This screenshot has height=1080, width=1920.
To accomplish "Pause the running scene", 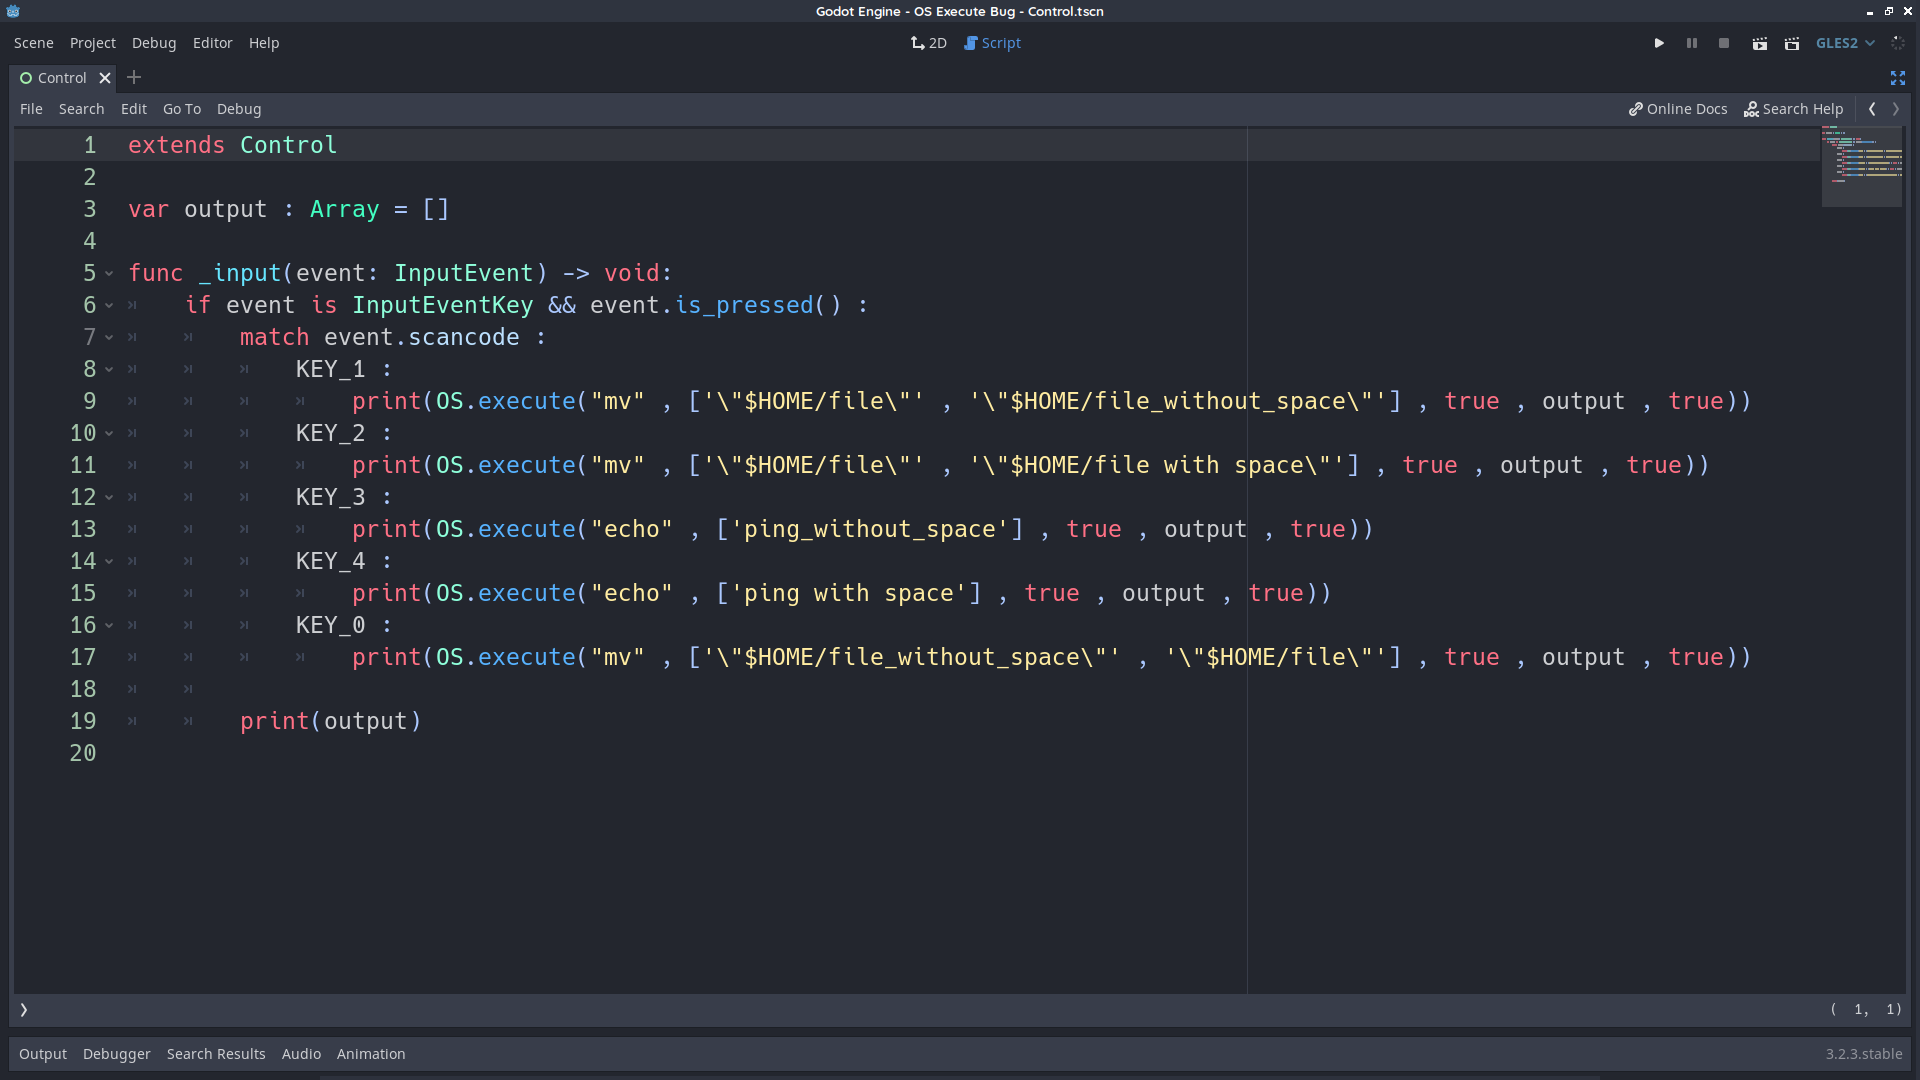I will point(1691,43).
